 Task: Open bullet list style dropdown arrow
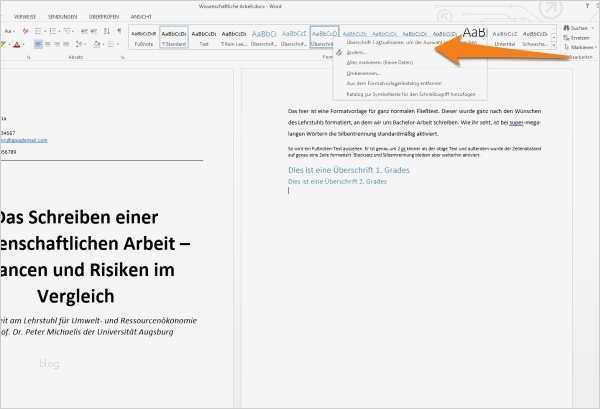[45, 31]
